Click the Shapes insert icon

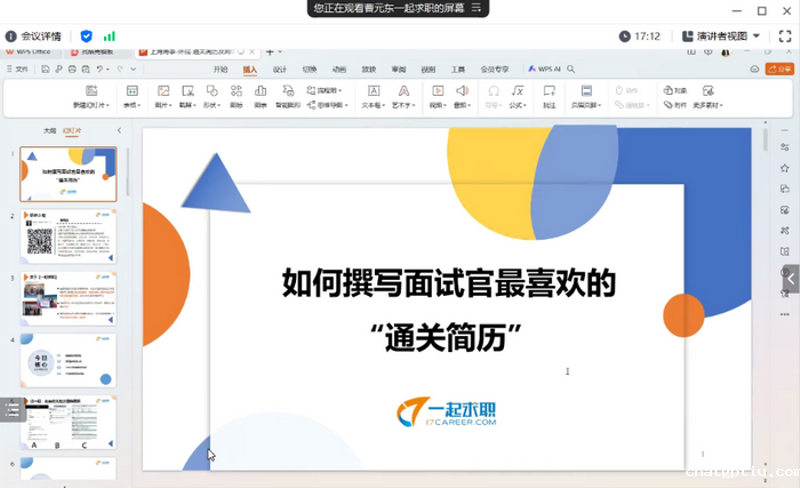click(x=212, y=91)
